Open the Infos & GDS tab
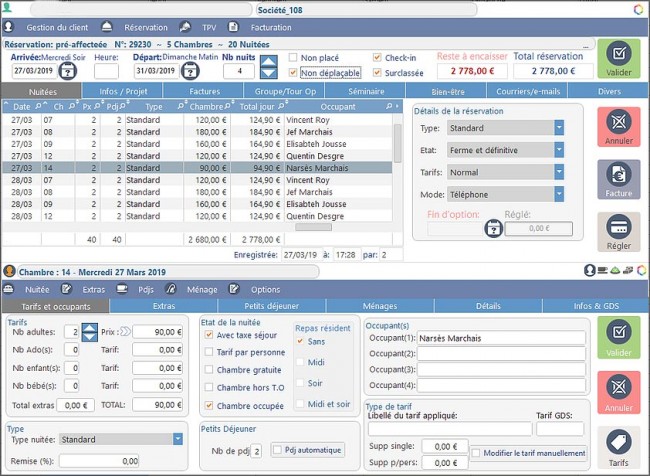Viewport: 650px width, 476px height. 596,306
